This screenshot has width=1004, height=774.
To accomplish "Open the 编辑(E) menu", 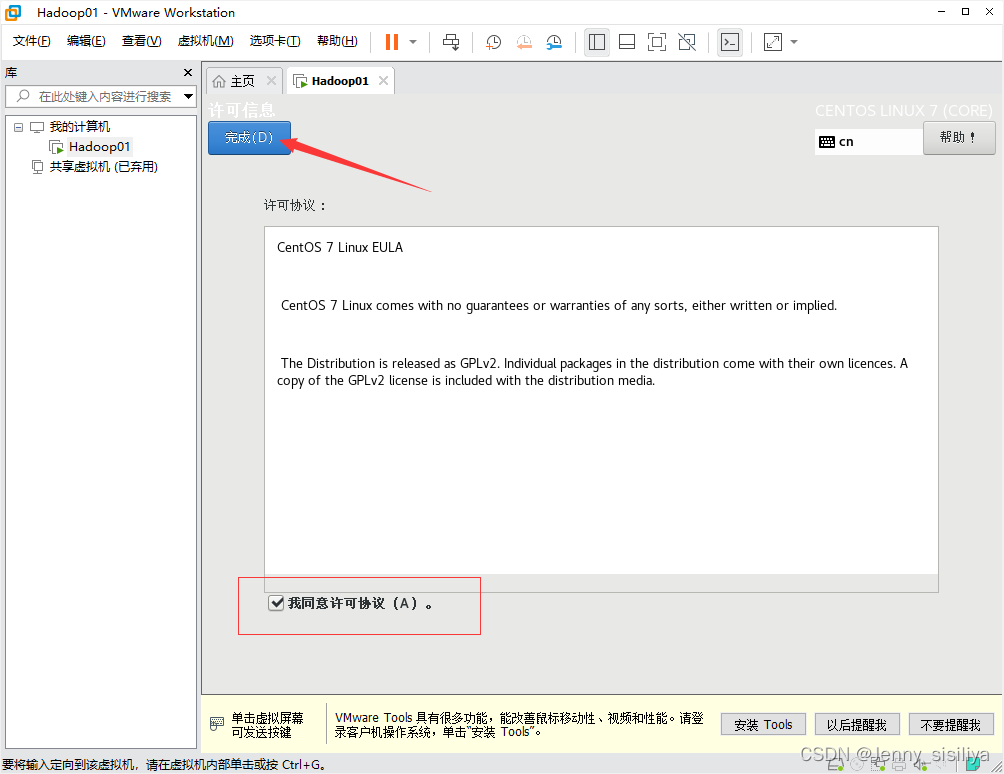I will pos(86,41).
